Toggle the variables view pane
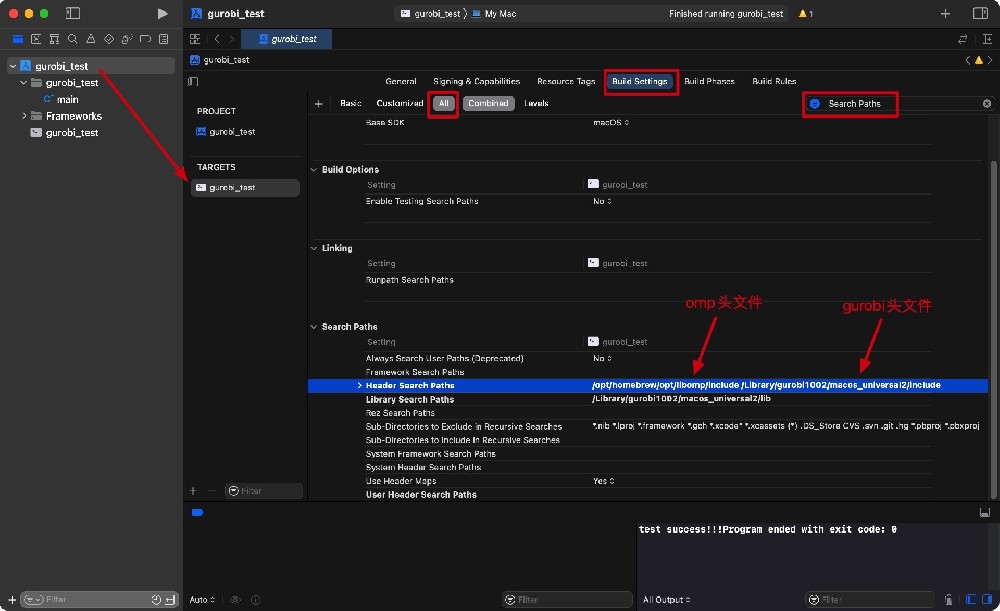Viewport: 1000px width, 611px height. click(x=971, y=600)
